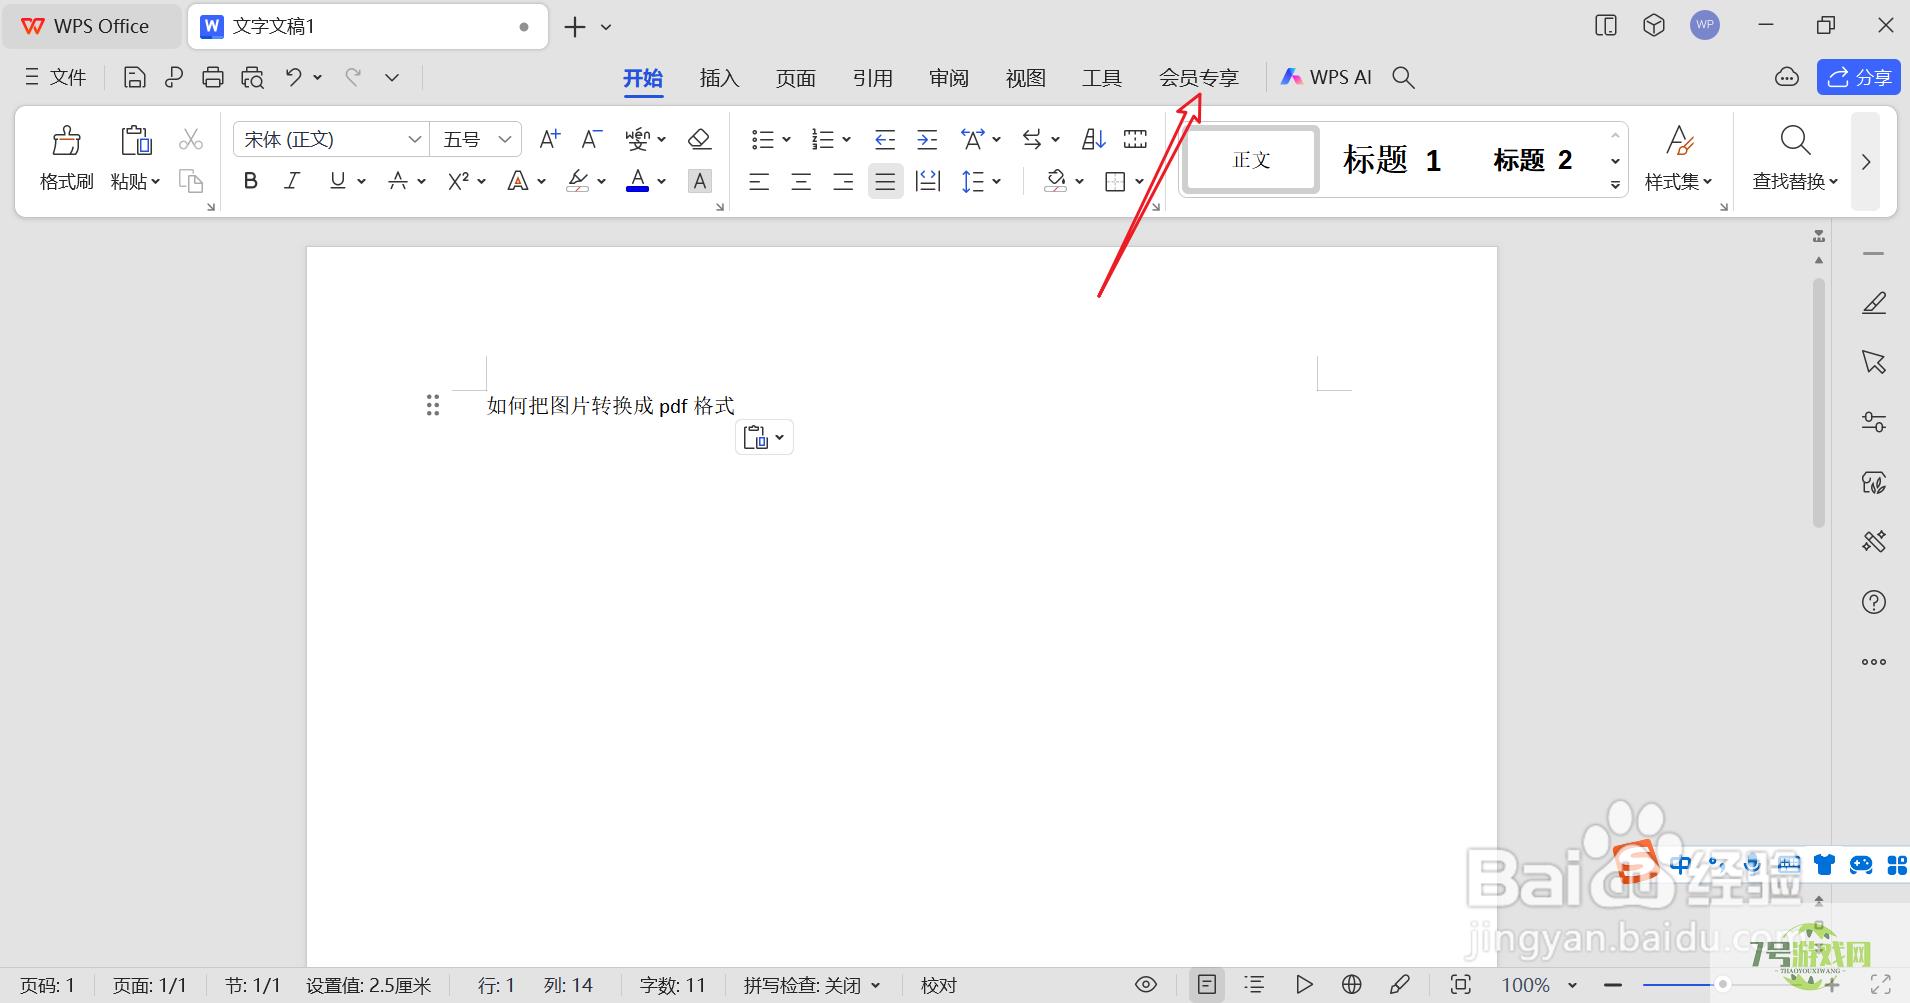This screenshot has width=1910, height=1003.
Task: Open 拼写检查 dropdown in status bar
Action: [x=812, y=985]
